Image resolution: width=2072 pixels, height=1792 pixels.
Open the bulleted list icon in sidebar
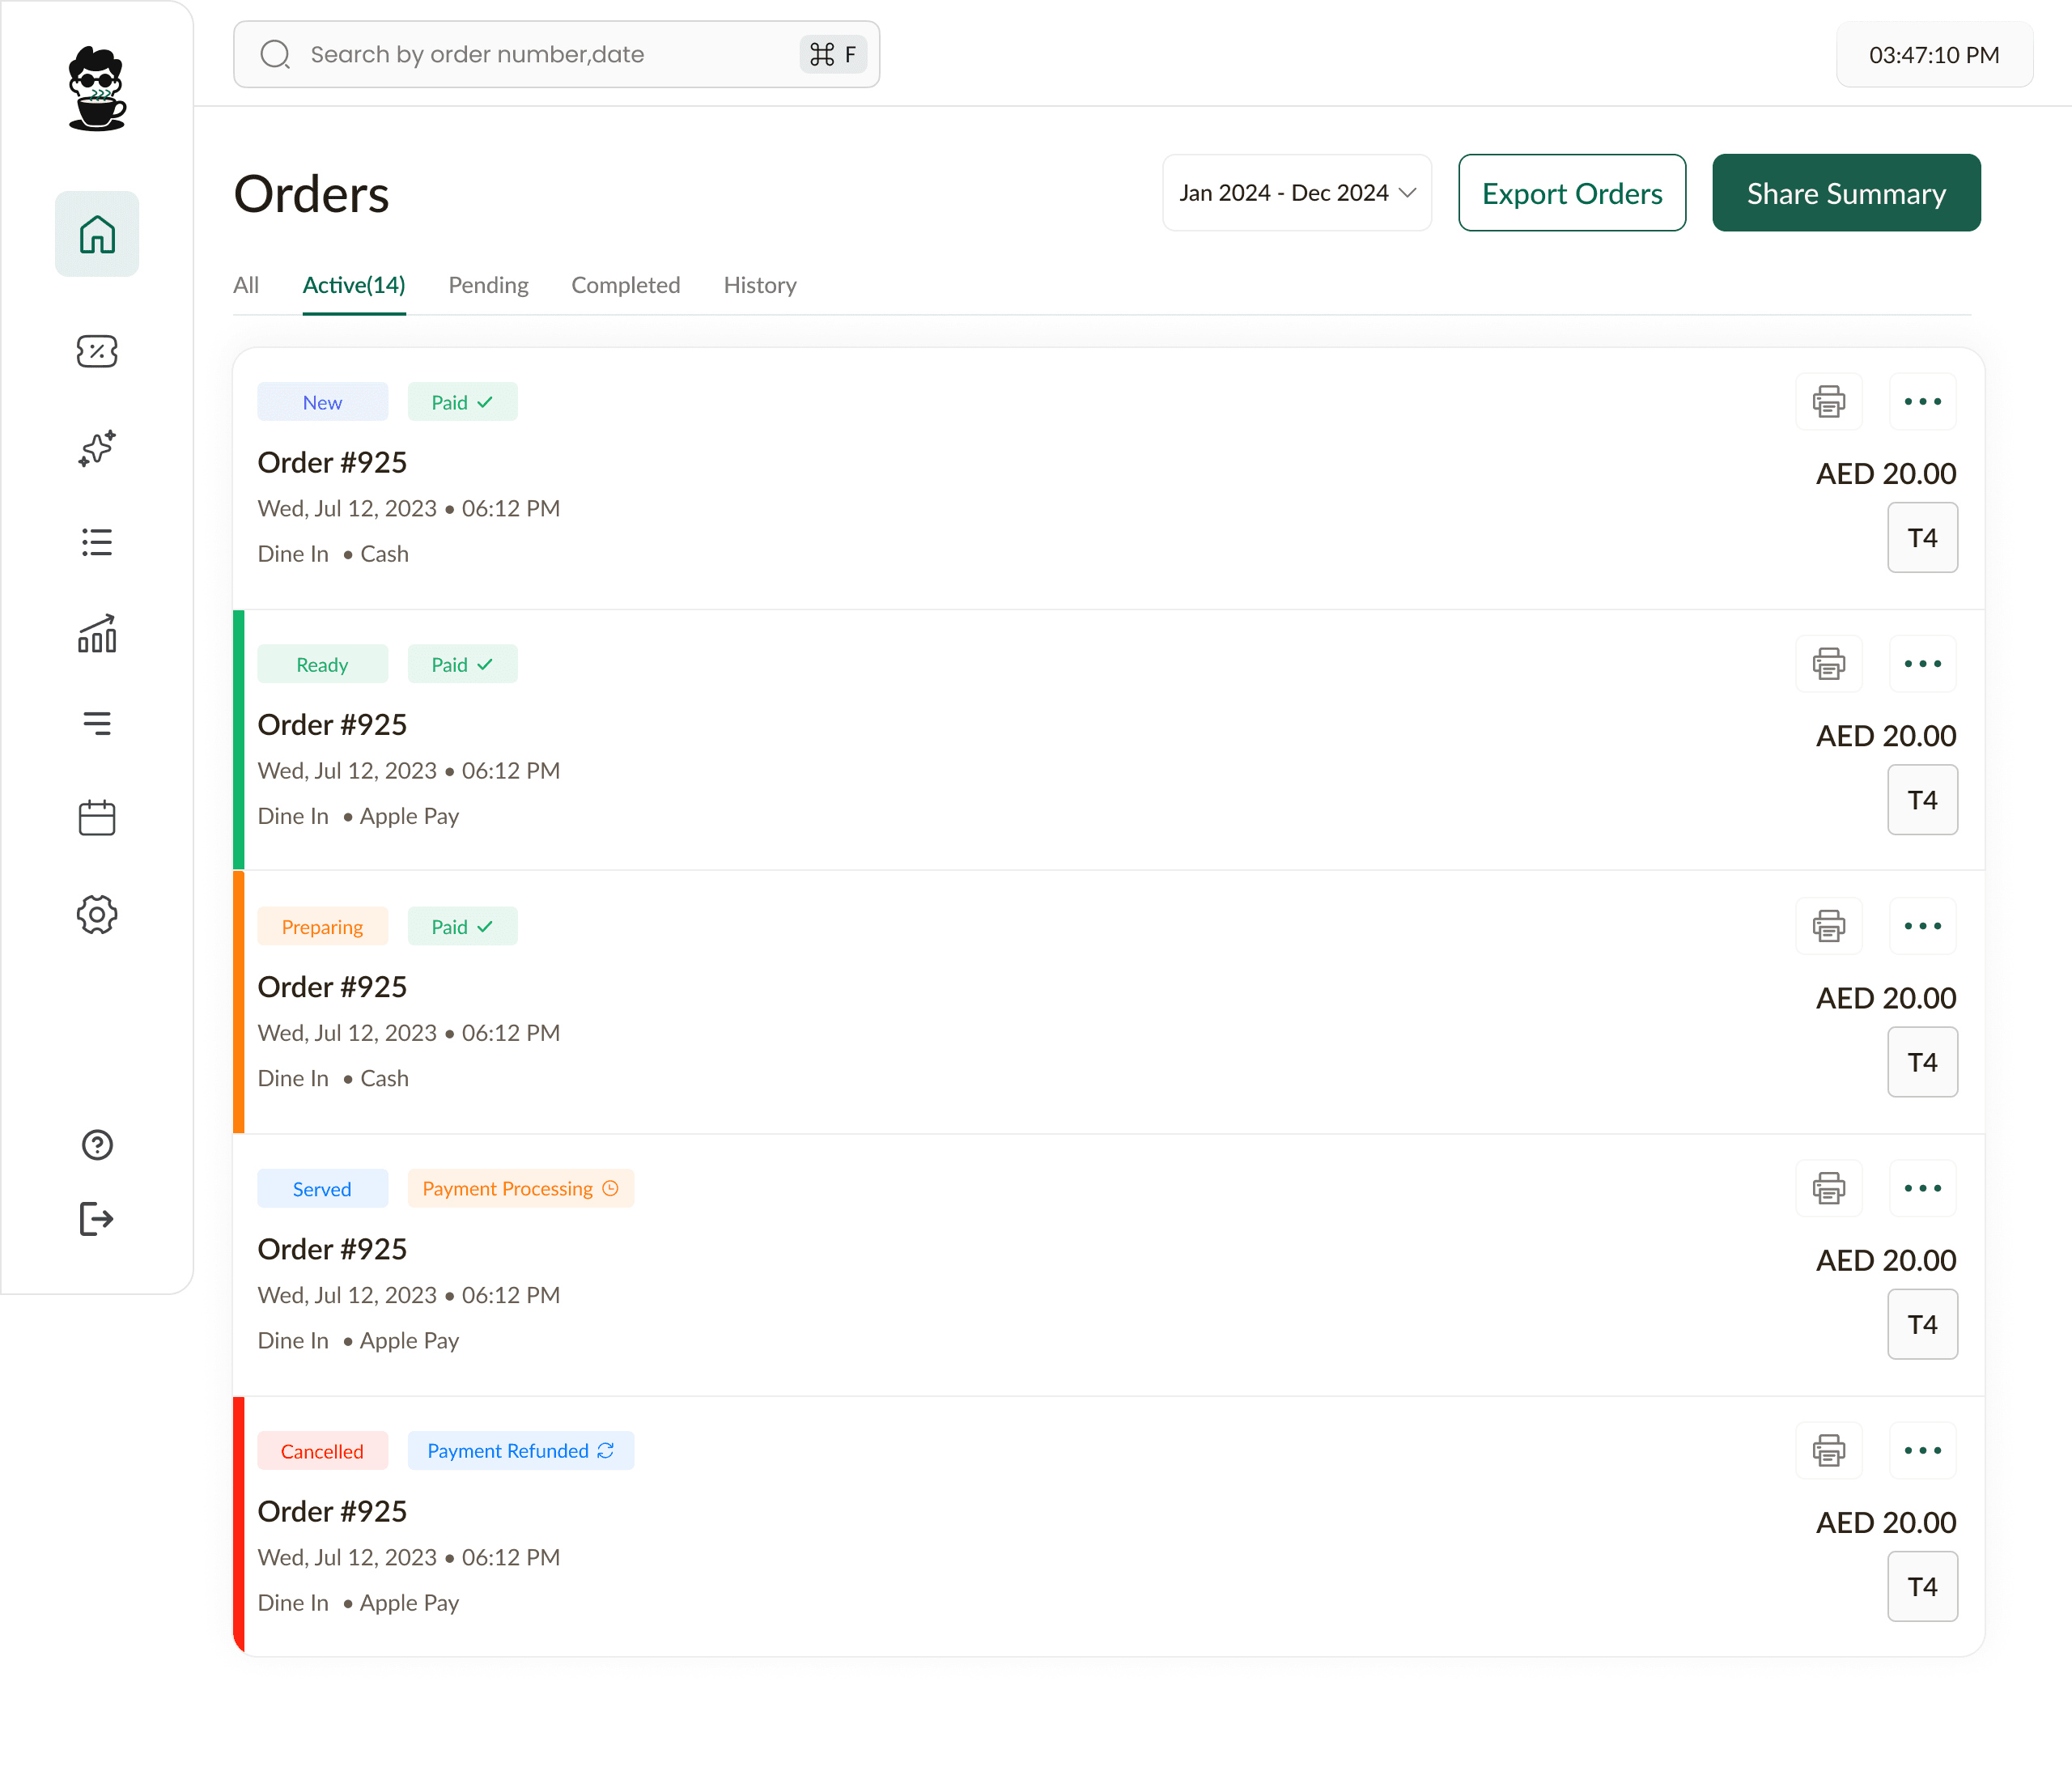tap(97, 542)
